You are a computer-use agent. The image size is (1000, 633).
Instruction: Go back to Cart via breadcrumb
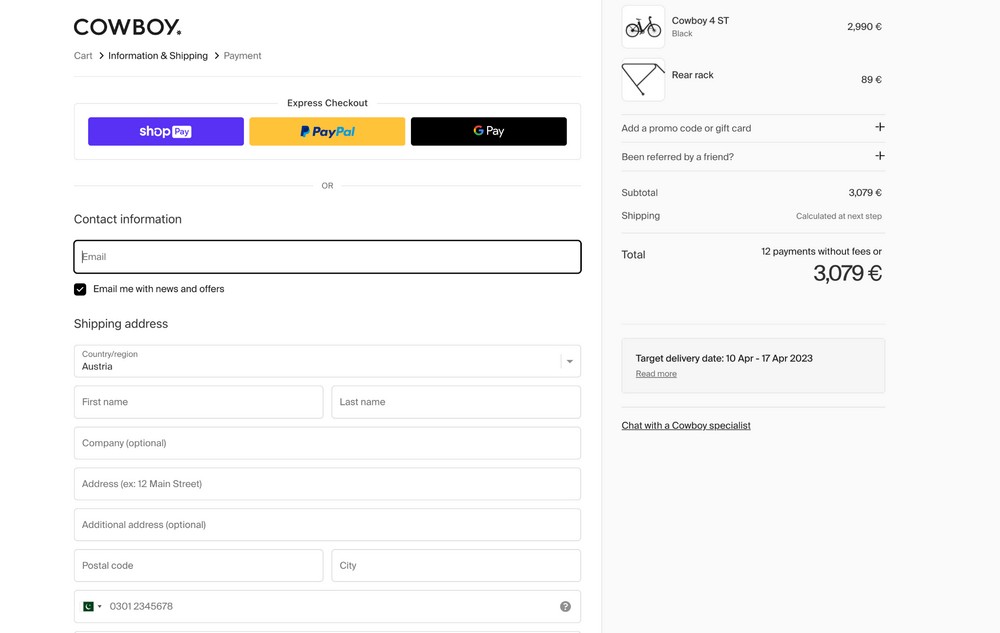[x=83, y=55]
